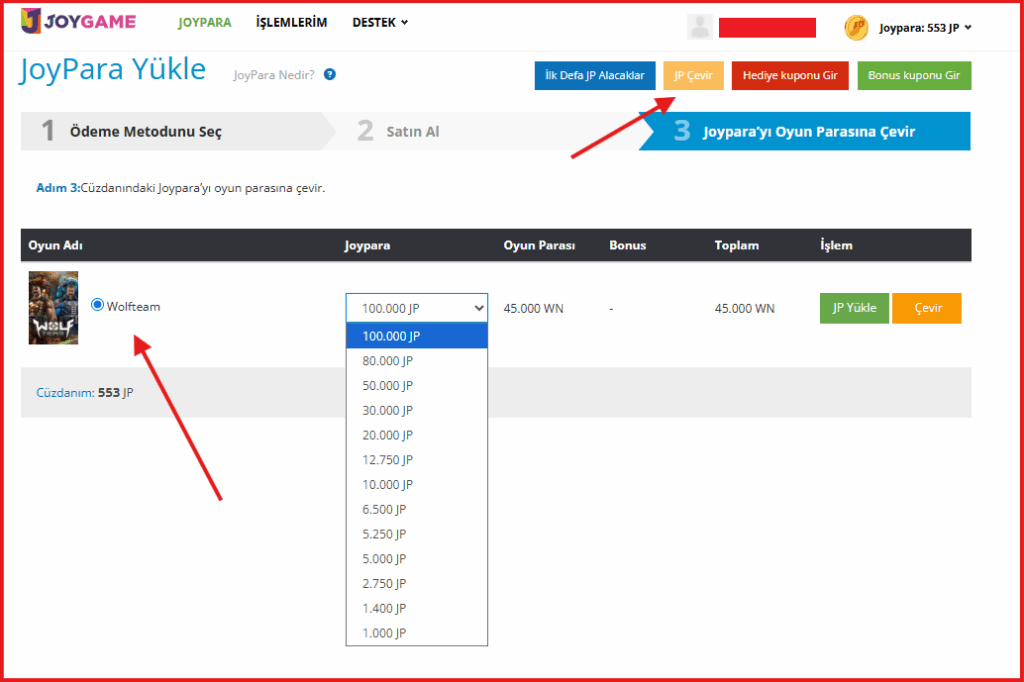Click the Bonus kuponu Gir button

pos(914,75)
